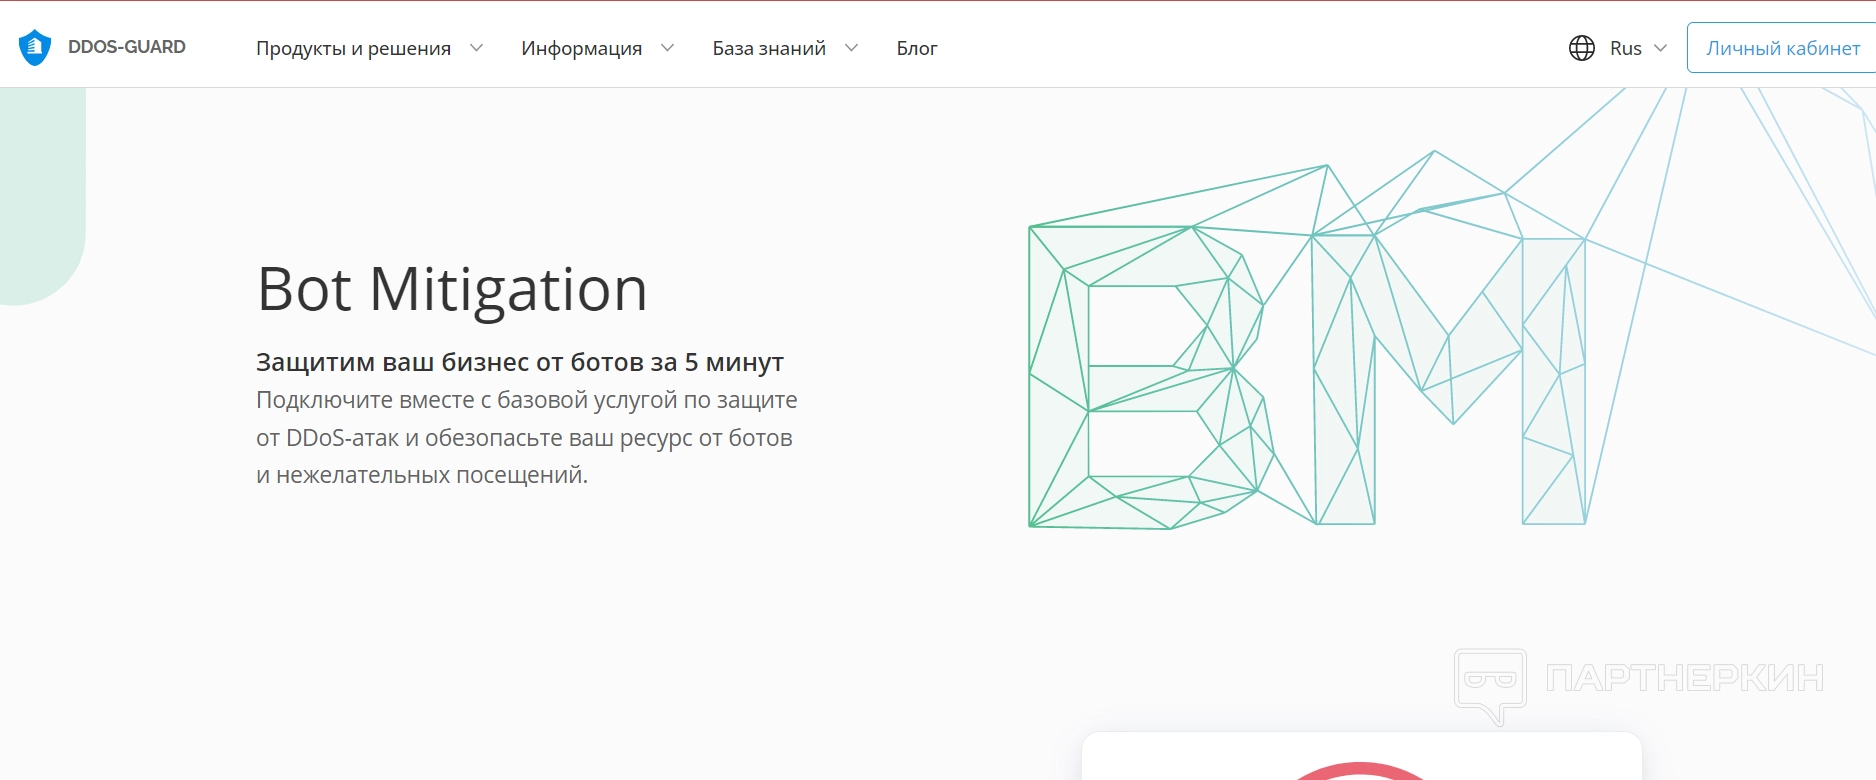
Task: Click the Bot Mitigation heading
Action: (x=452, y=289)
